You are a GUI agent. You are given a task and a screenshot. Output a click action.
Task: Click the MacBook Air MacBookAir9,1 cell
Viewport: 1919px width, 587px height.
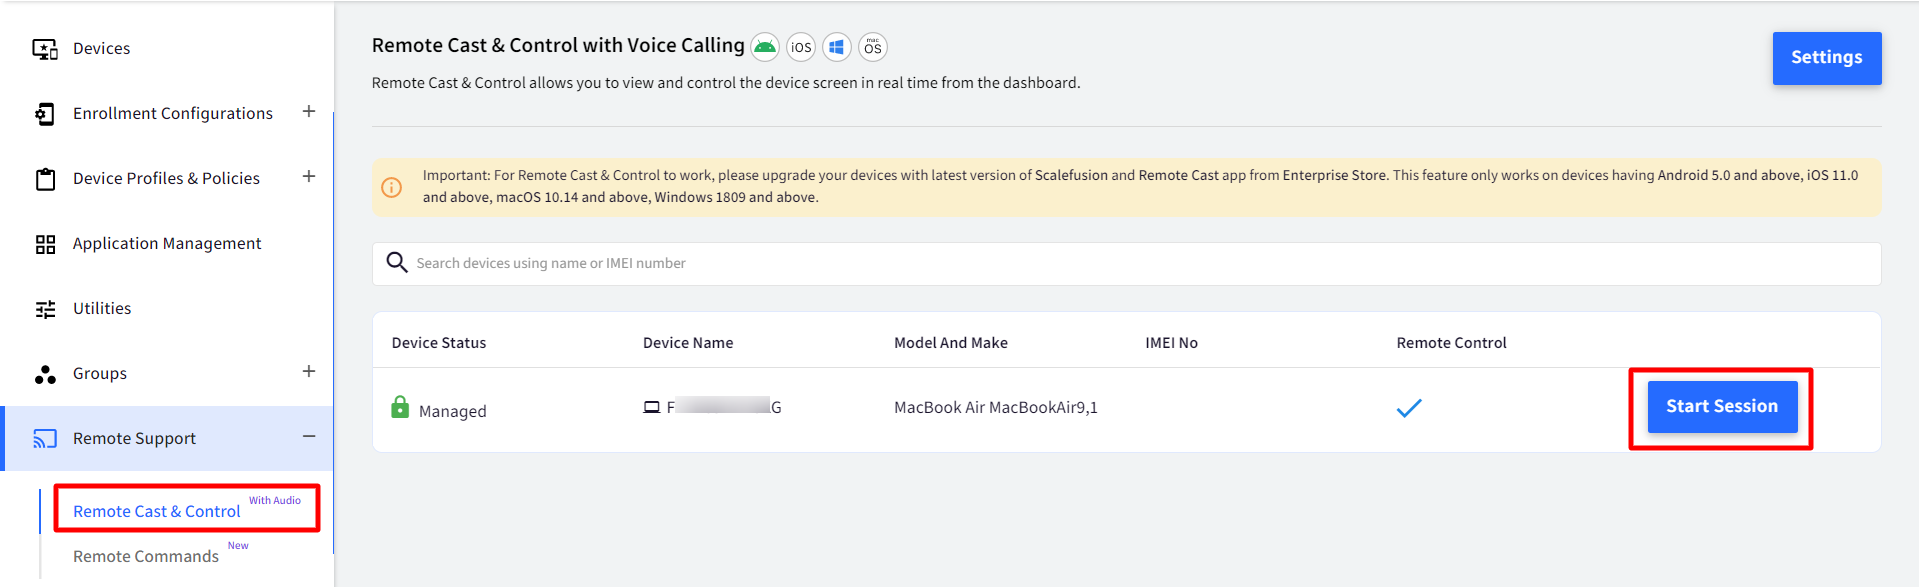(x=996, y=407)
